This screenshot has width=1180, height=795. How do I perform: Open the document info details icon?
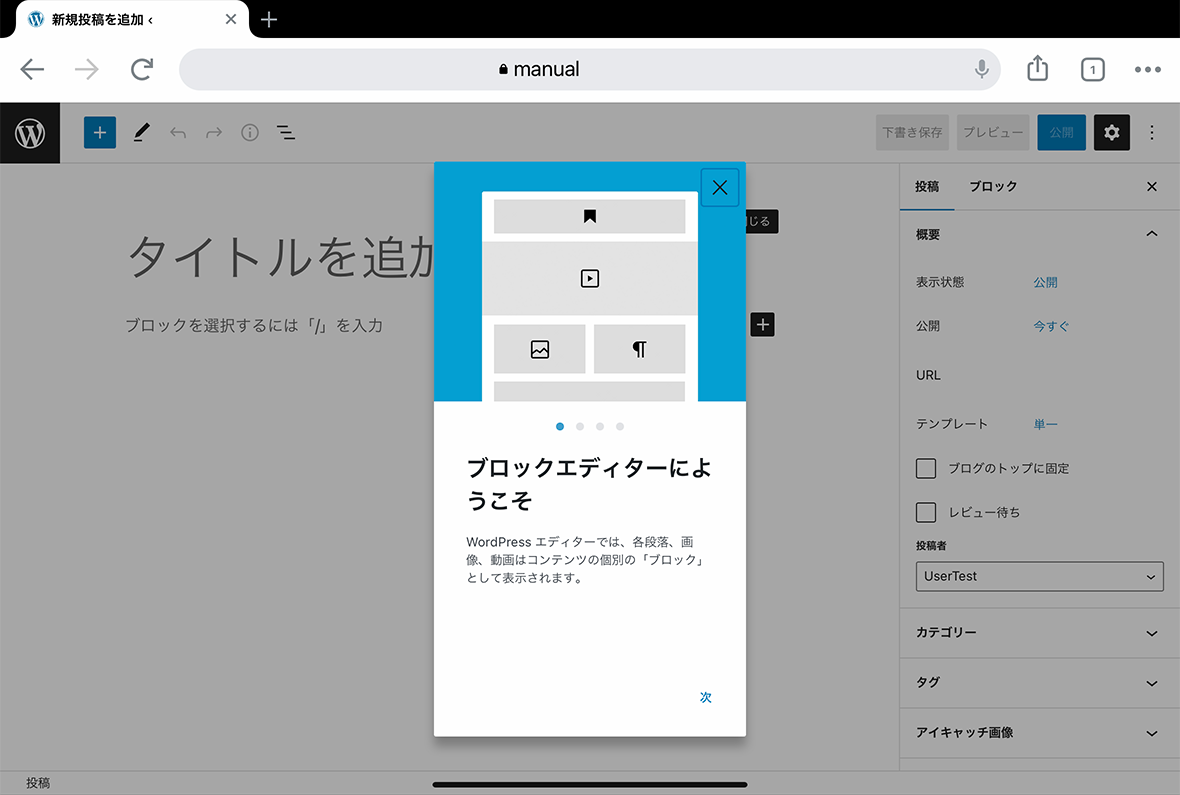(250, 133)
